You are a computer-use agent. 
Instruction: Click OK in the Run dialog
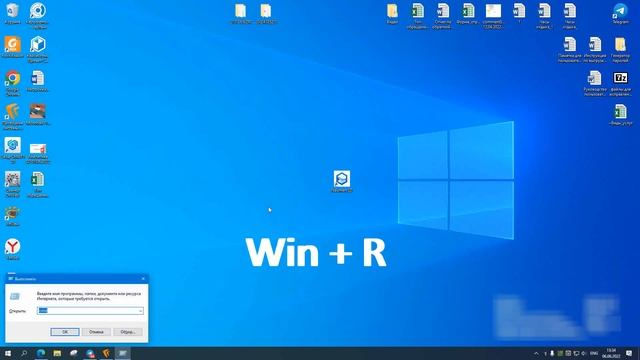[x=65, y=332]
